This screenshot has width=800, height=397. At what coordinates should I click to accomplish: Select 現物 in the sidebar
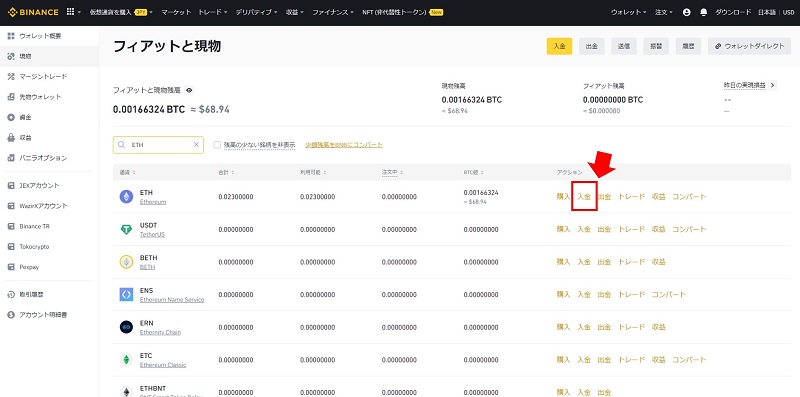pos(49,56)
